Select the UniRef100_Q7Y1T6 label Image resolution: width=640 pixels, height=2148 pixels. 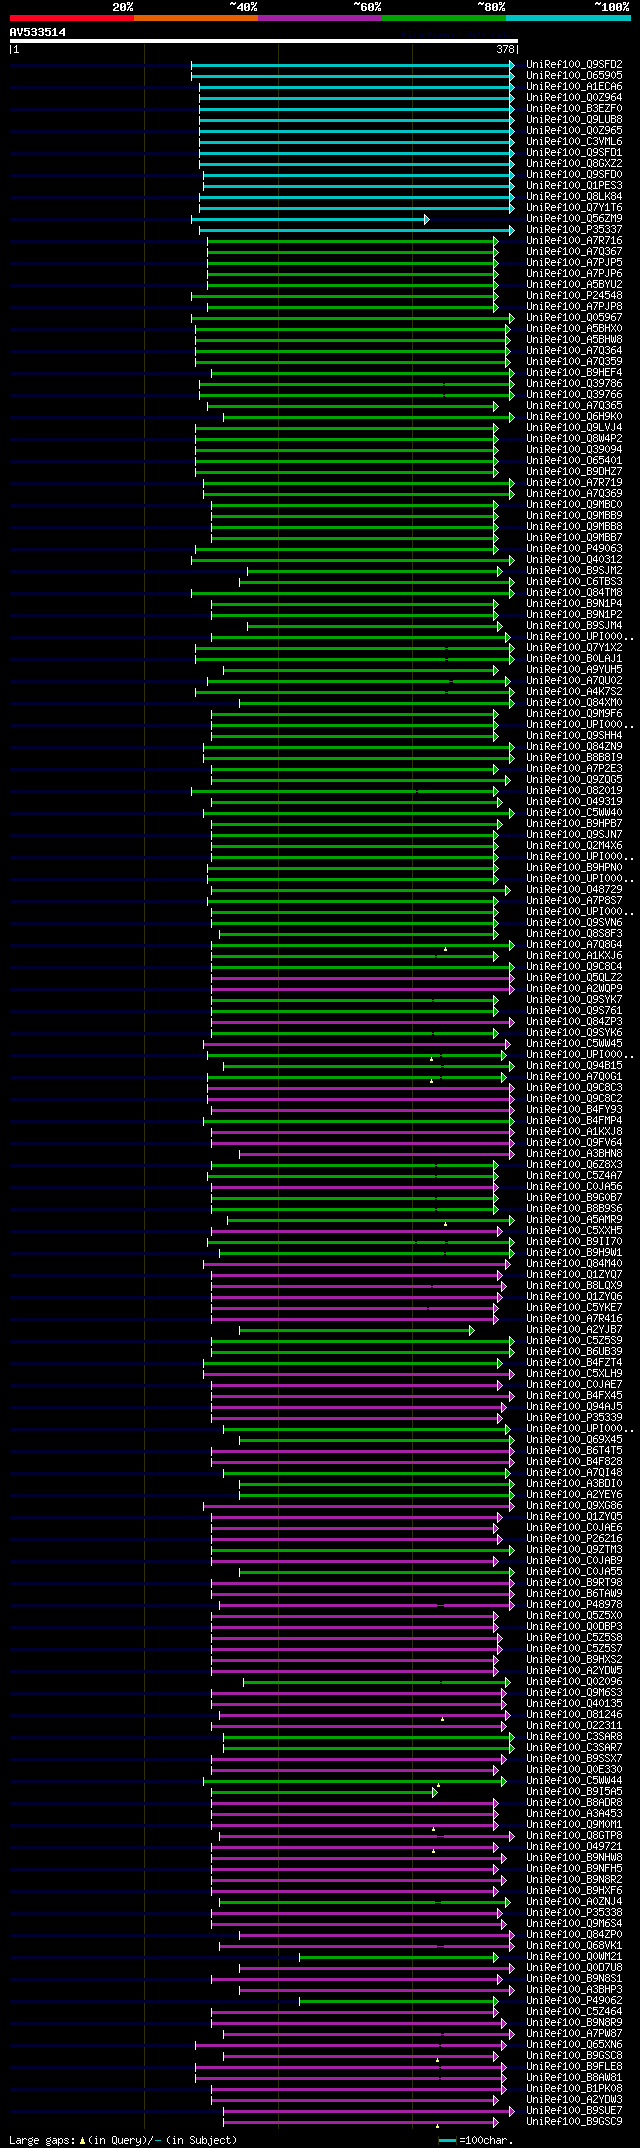(574, 208)
